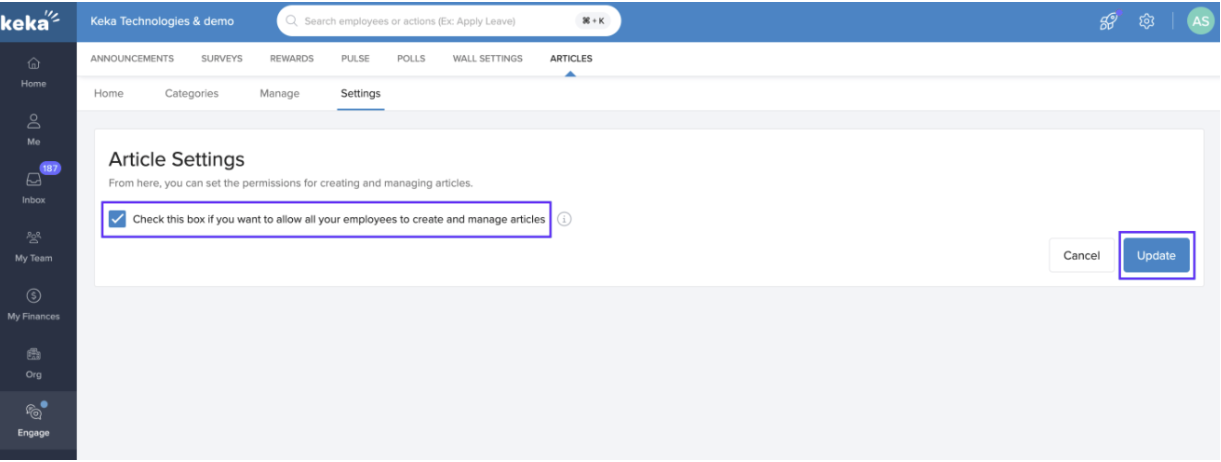The width and height of the screenshot is (1221, 462).
Task: Uncheck allow employees to create articles
Action: coord(117,219)
